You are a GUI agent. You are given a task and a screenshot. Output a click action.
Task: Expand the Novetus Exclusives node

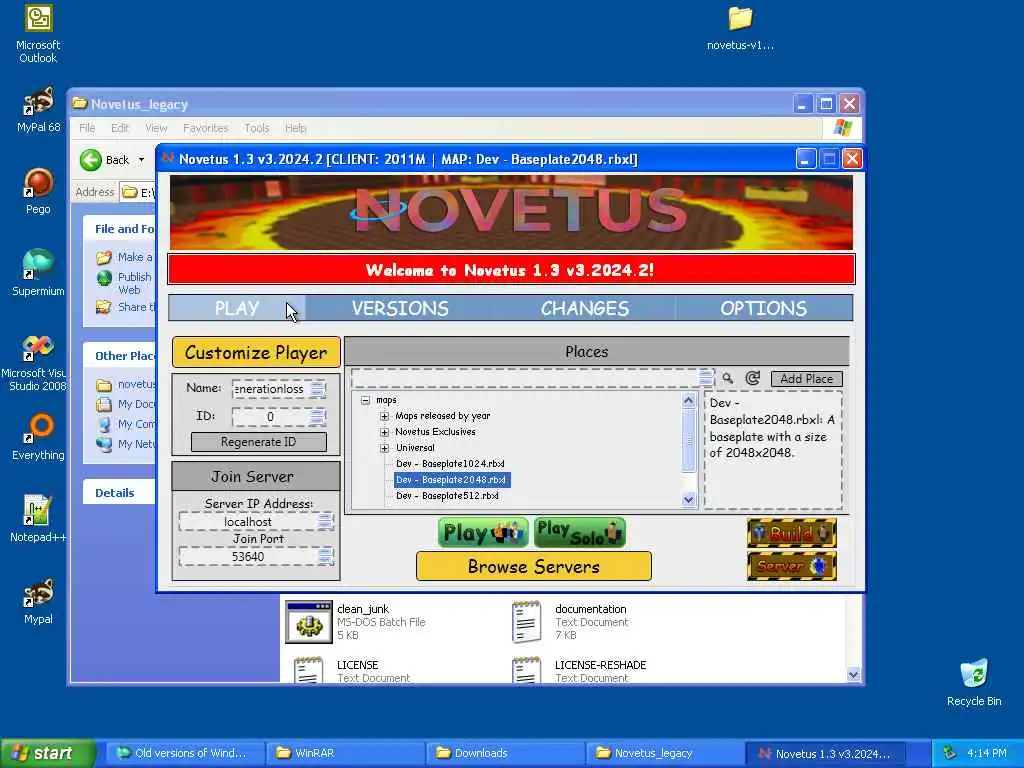[x=385, y=432]
